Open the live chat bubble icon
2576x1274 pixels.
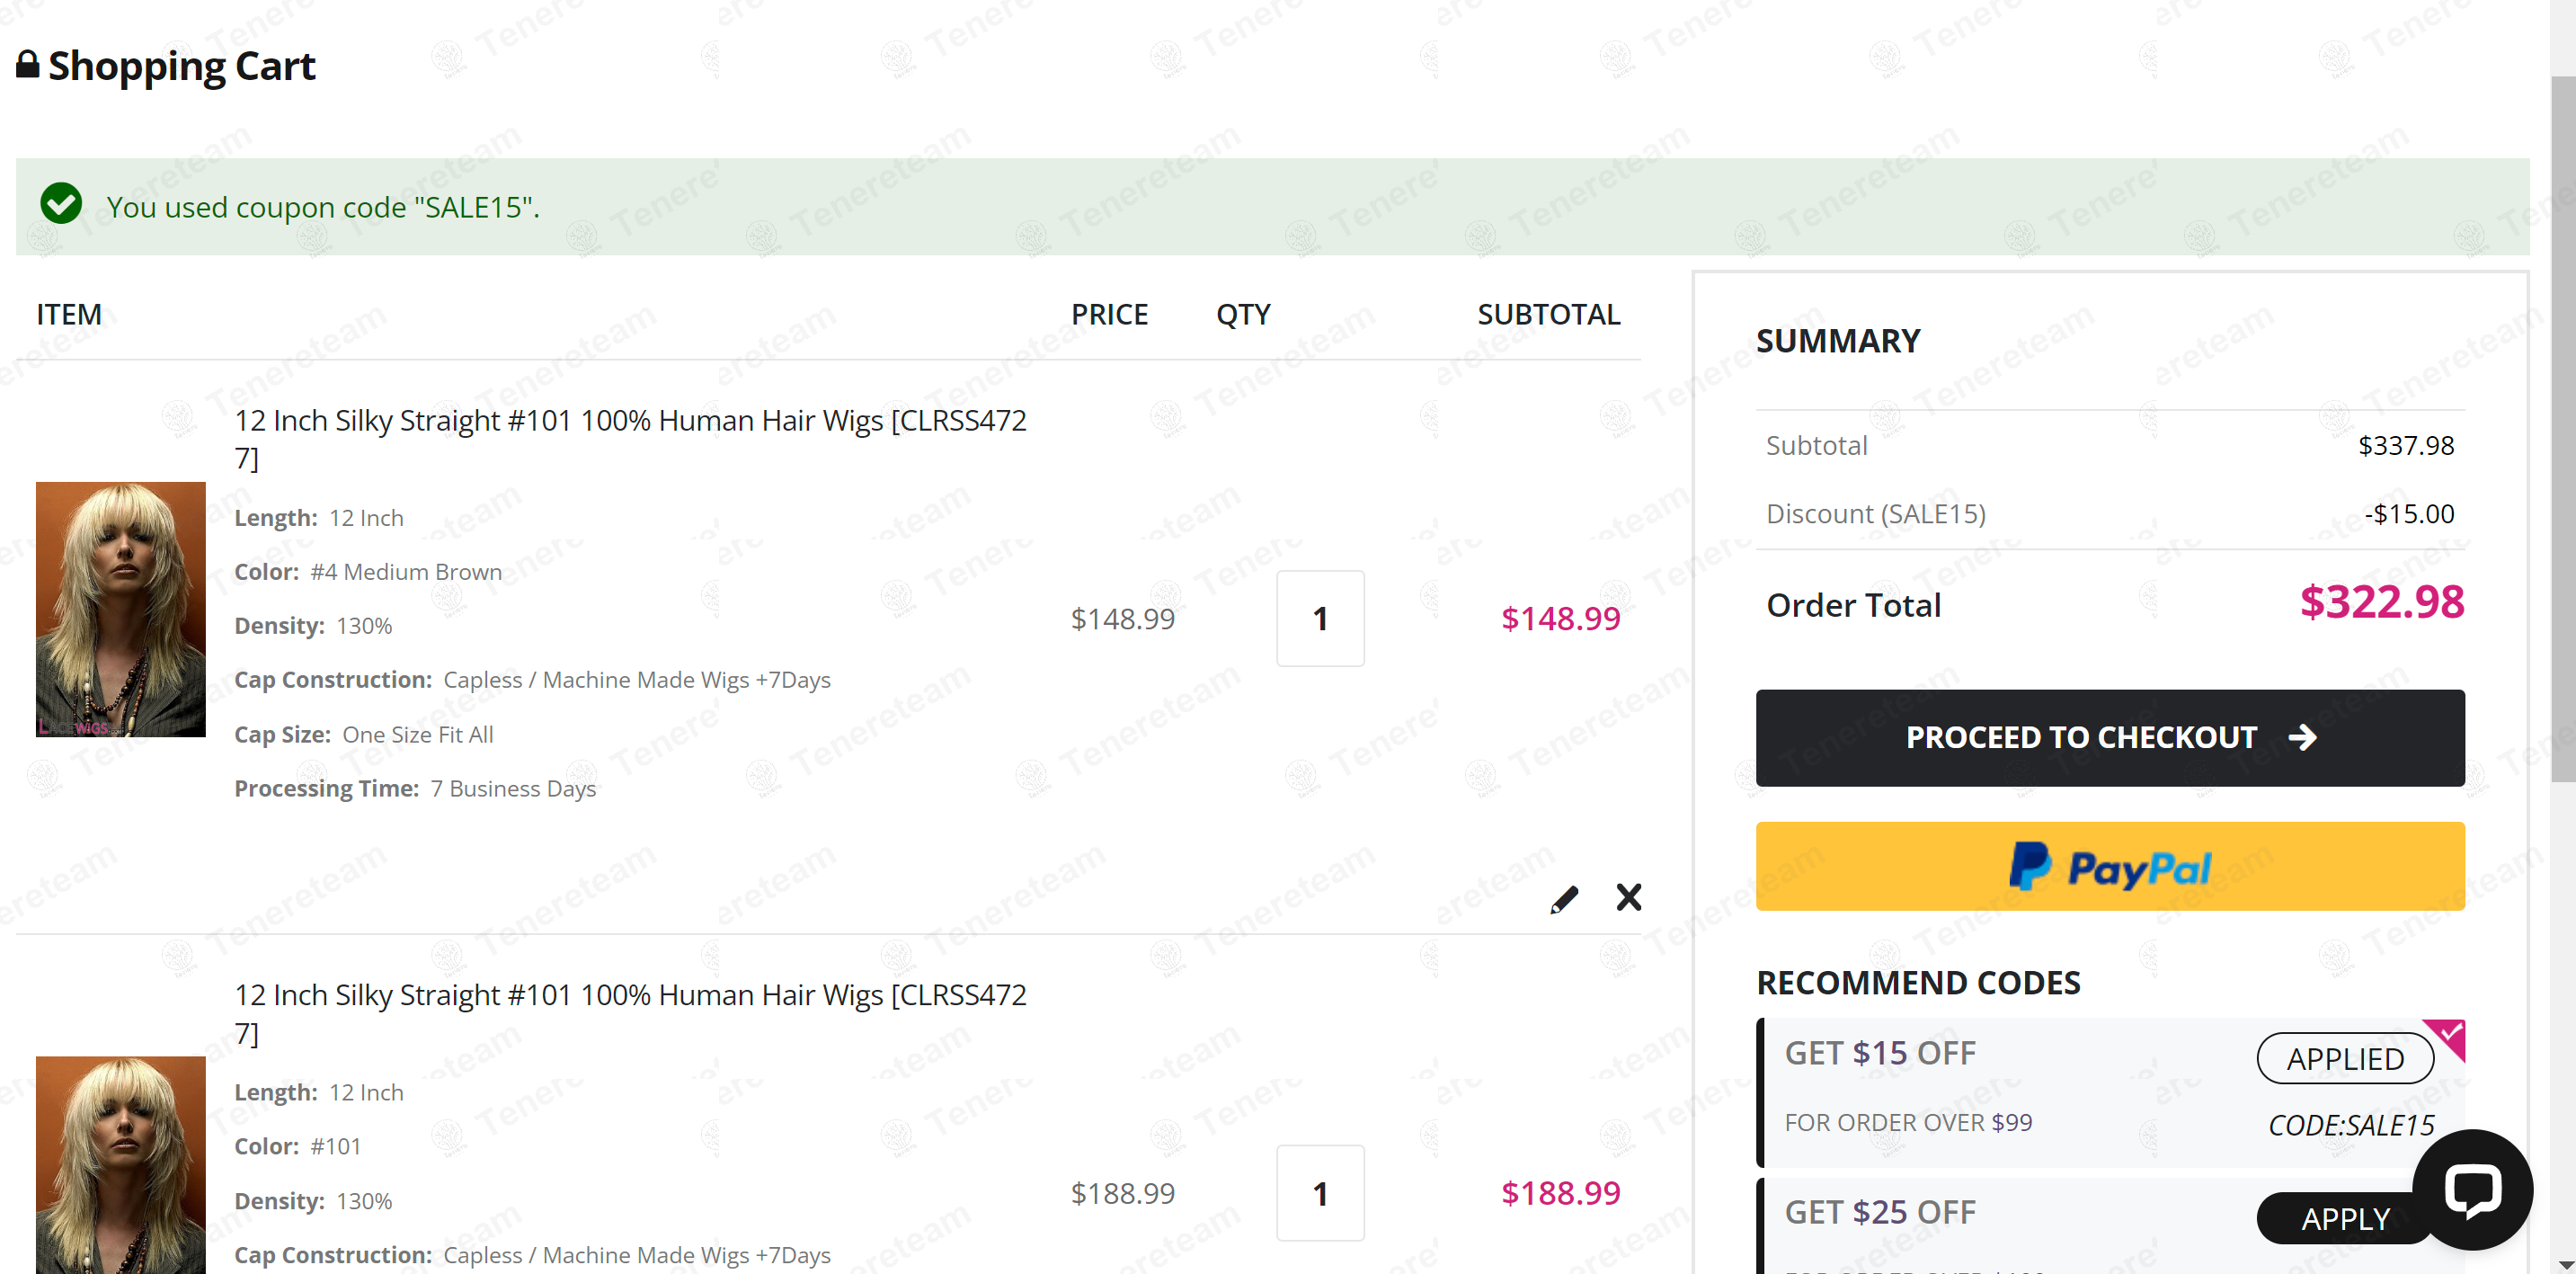click(x=2472, y=1189)
